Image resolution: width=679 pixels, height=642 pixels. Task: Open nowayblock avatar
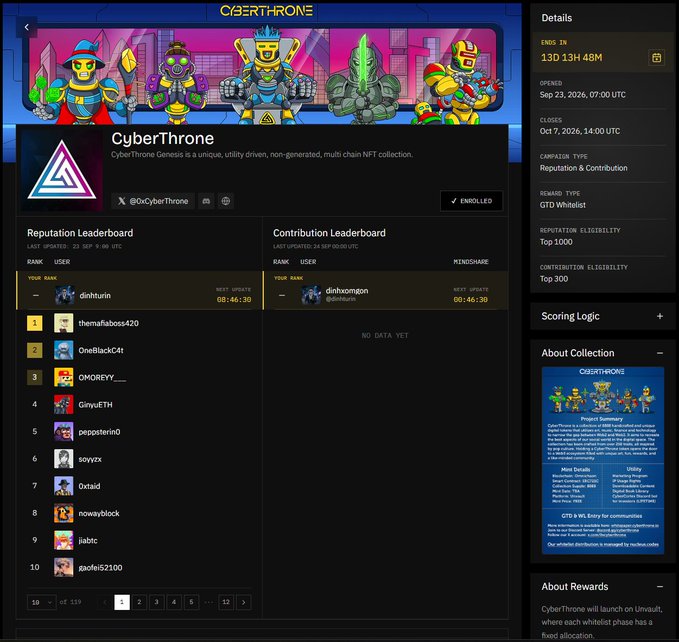click(64, 513)
